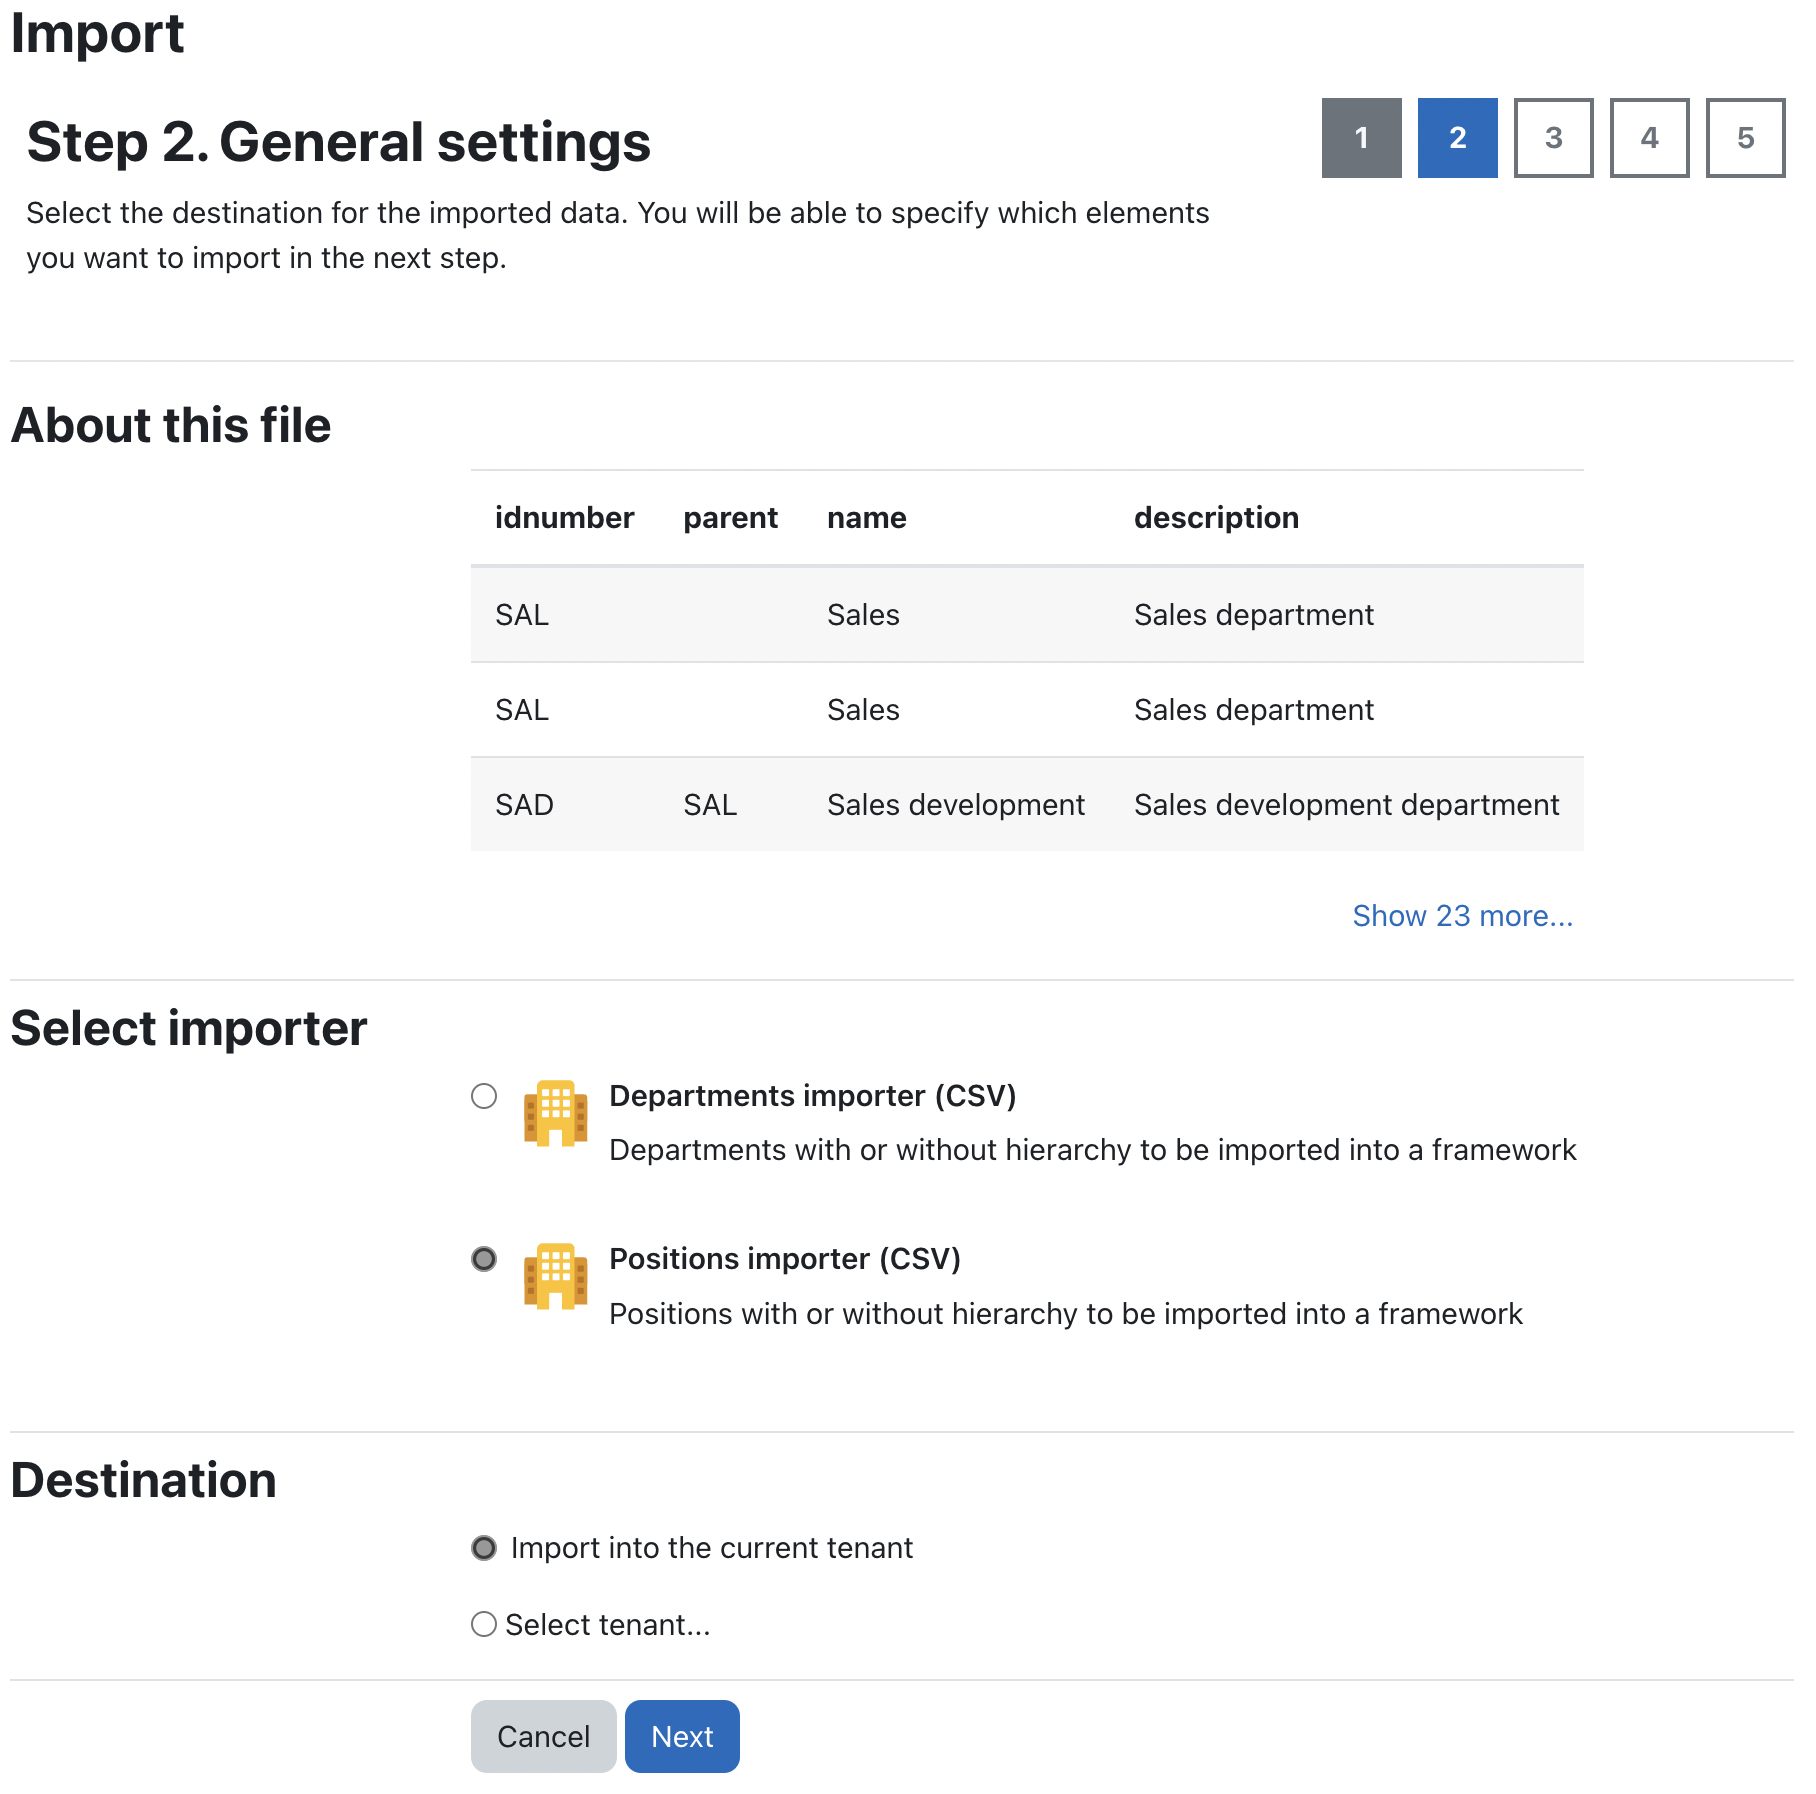The width and height of the screenshot is (1816, 1794).
Task: Expand the table with Show 23 more
Action: [1462, 916]
